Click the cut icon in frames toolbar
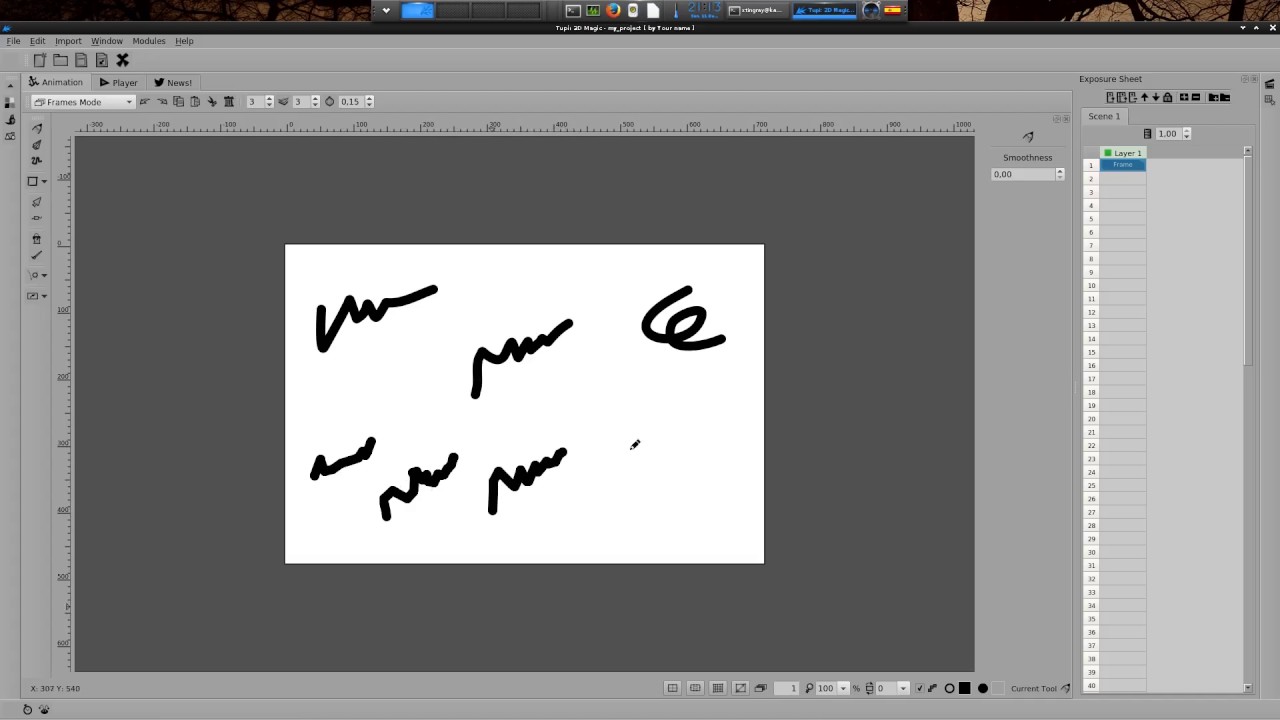The image size is (1280, 720). [211, 101]
